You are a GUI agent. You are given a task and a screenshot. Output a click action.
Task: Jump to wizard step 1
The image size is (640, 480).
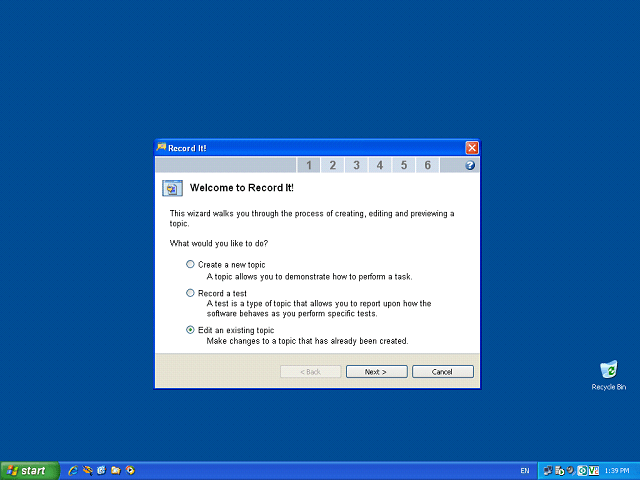(x=309, y=165)
